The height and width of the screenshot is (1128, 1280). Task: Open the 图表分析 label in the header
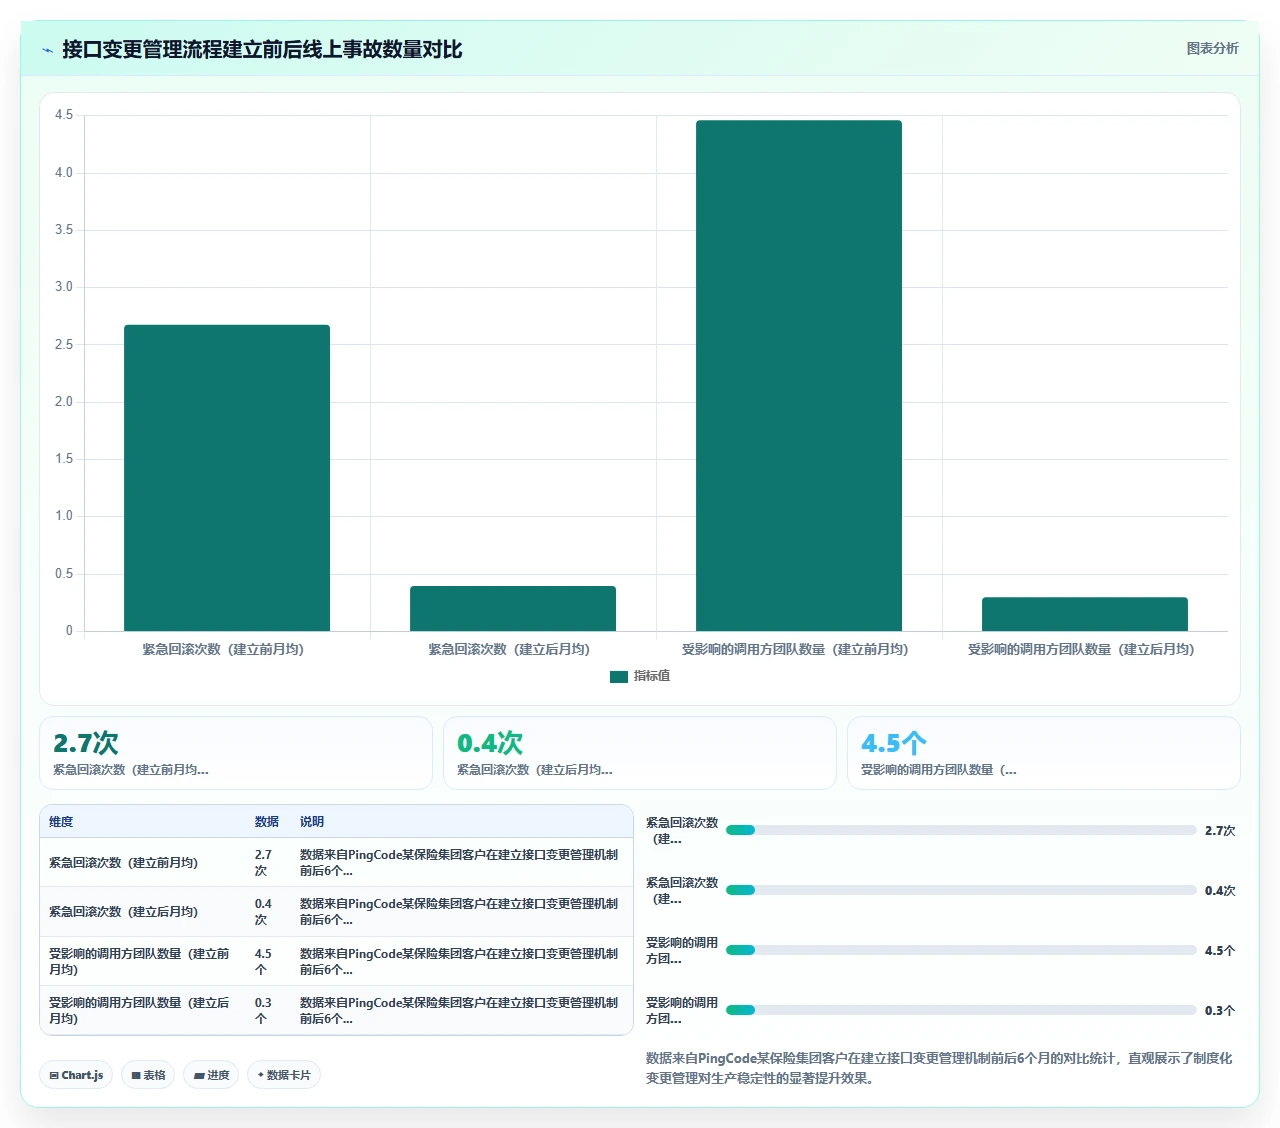click(x=1212, y=48)
